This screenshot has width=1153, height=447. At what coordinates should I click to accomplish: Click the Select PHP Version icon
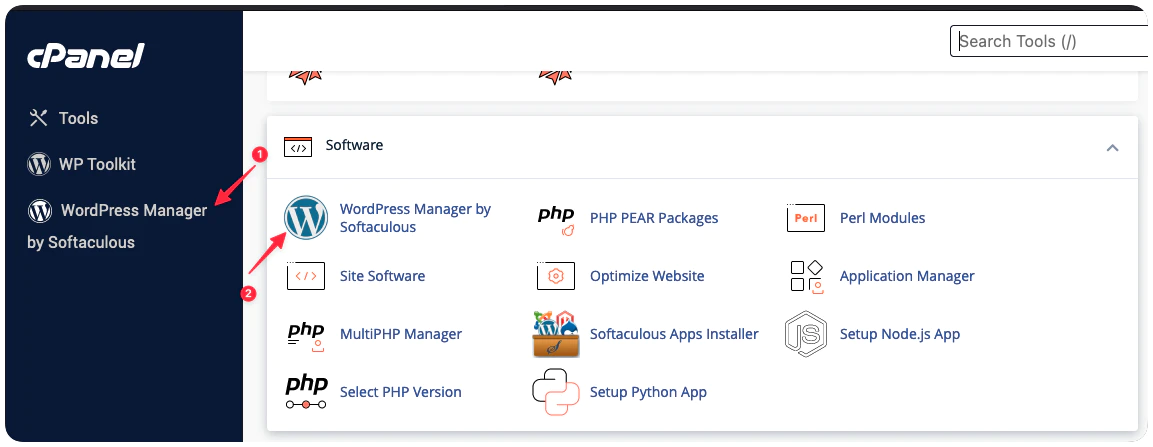point(306,392)
